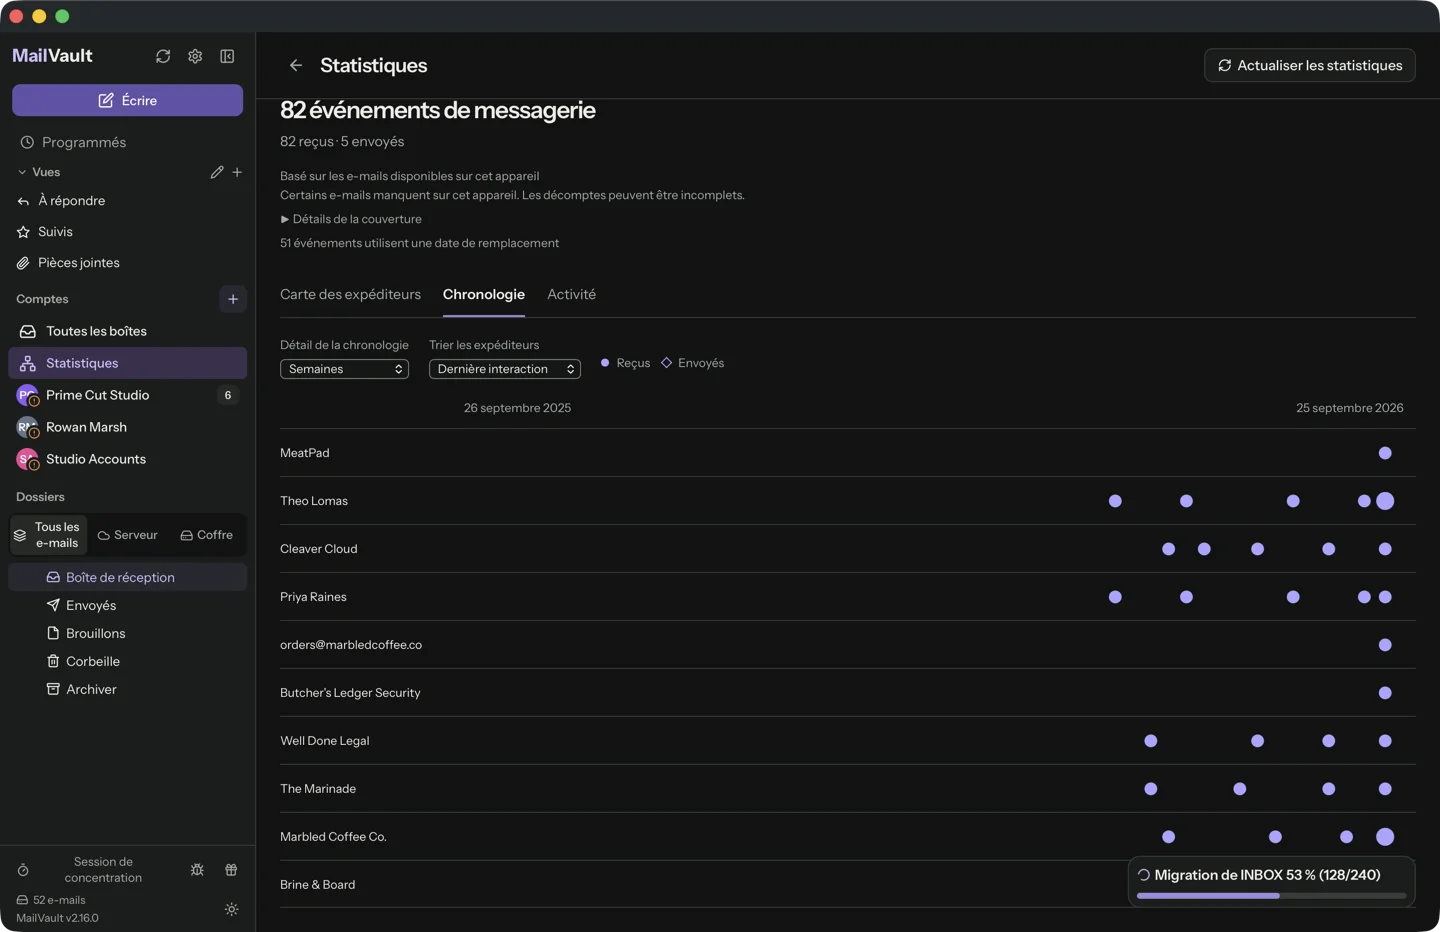Screen dimensions: 1440x932
Task: Select Statistiques in the sidebar
Action: [127, 363]
